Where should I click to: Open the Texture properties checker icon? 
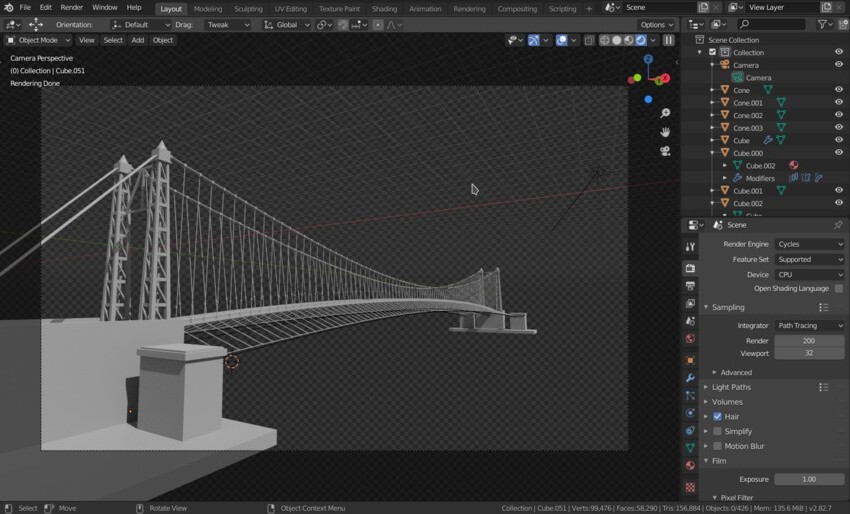690,487
